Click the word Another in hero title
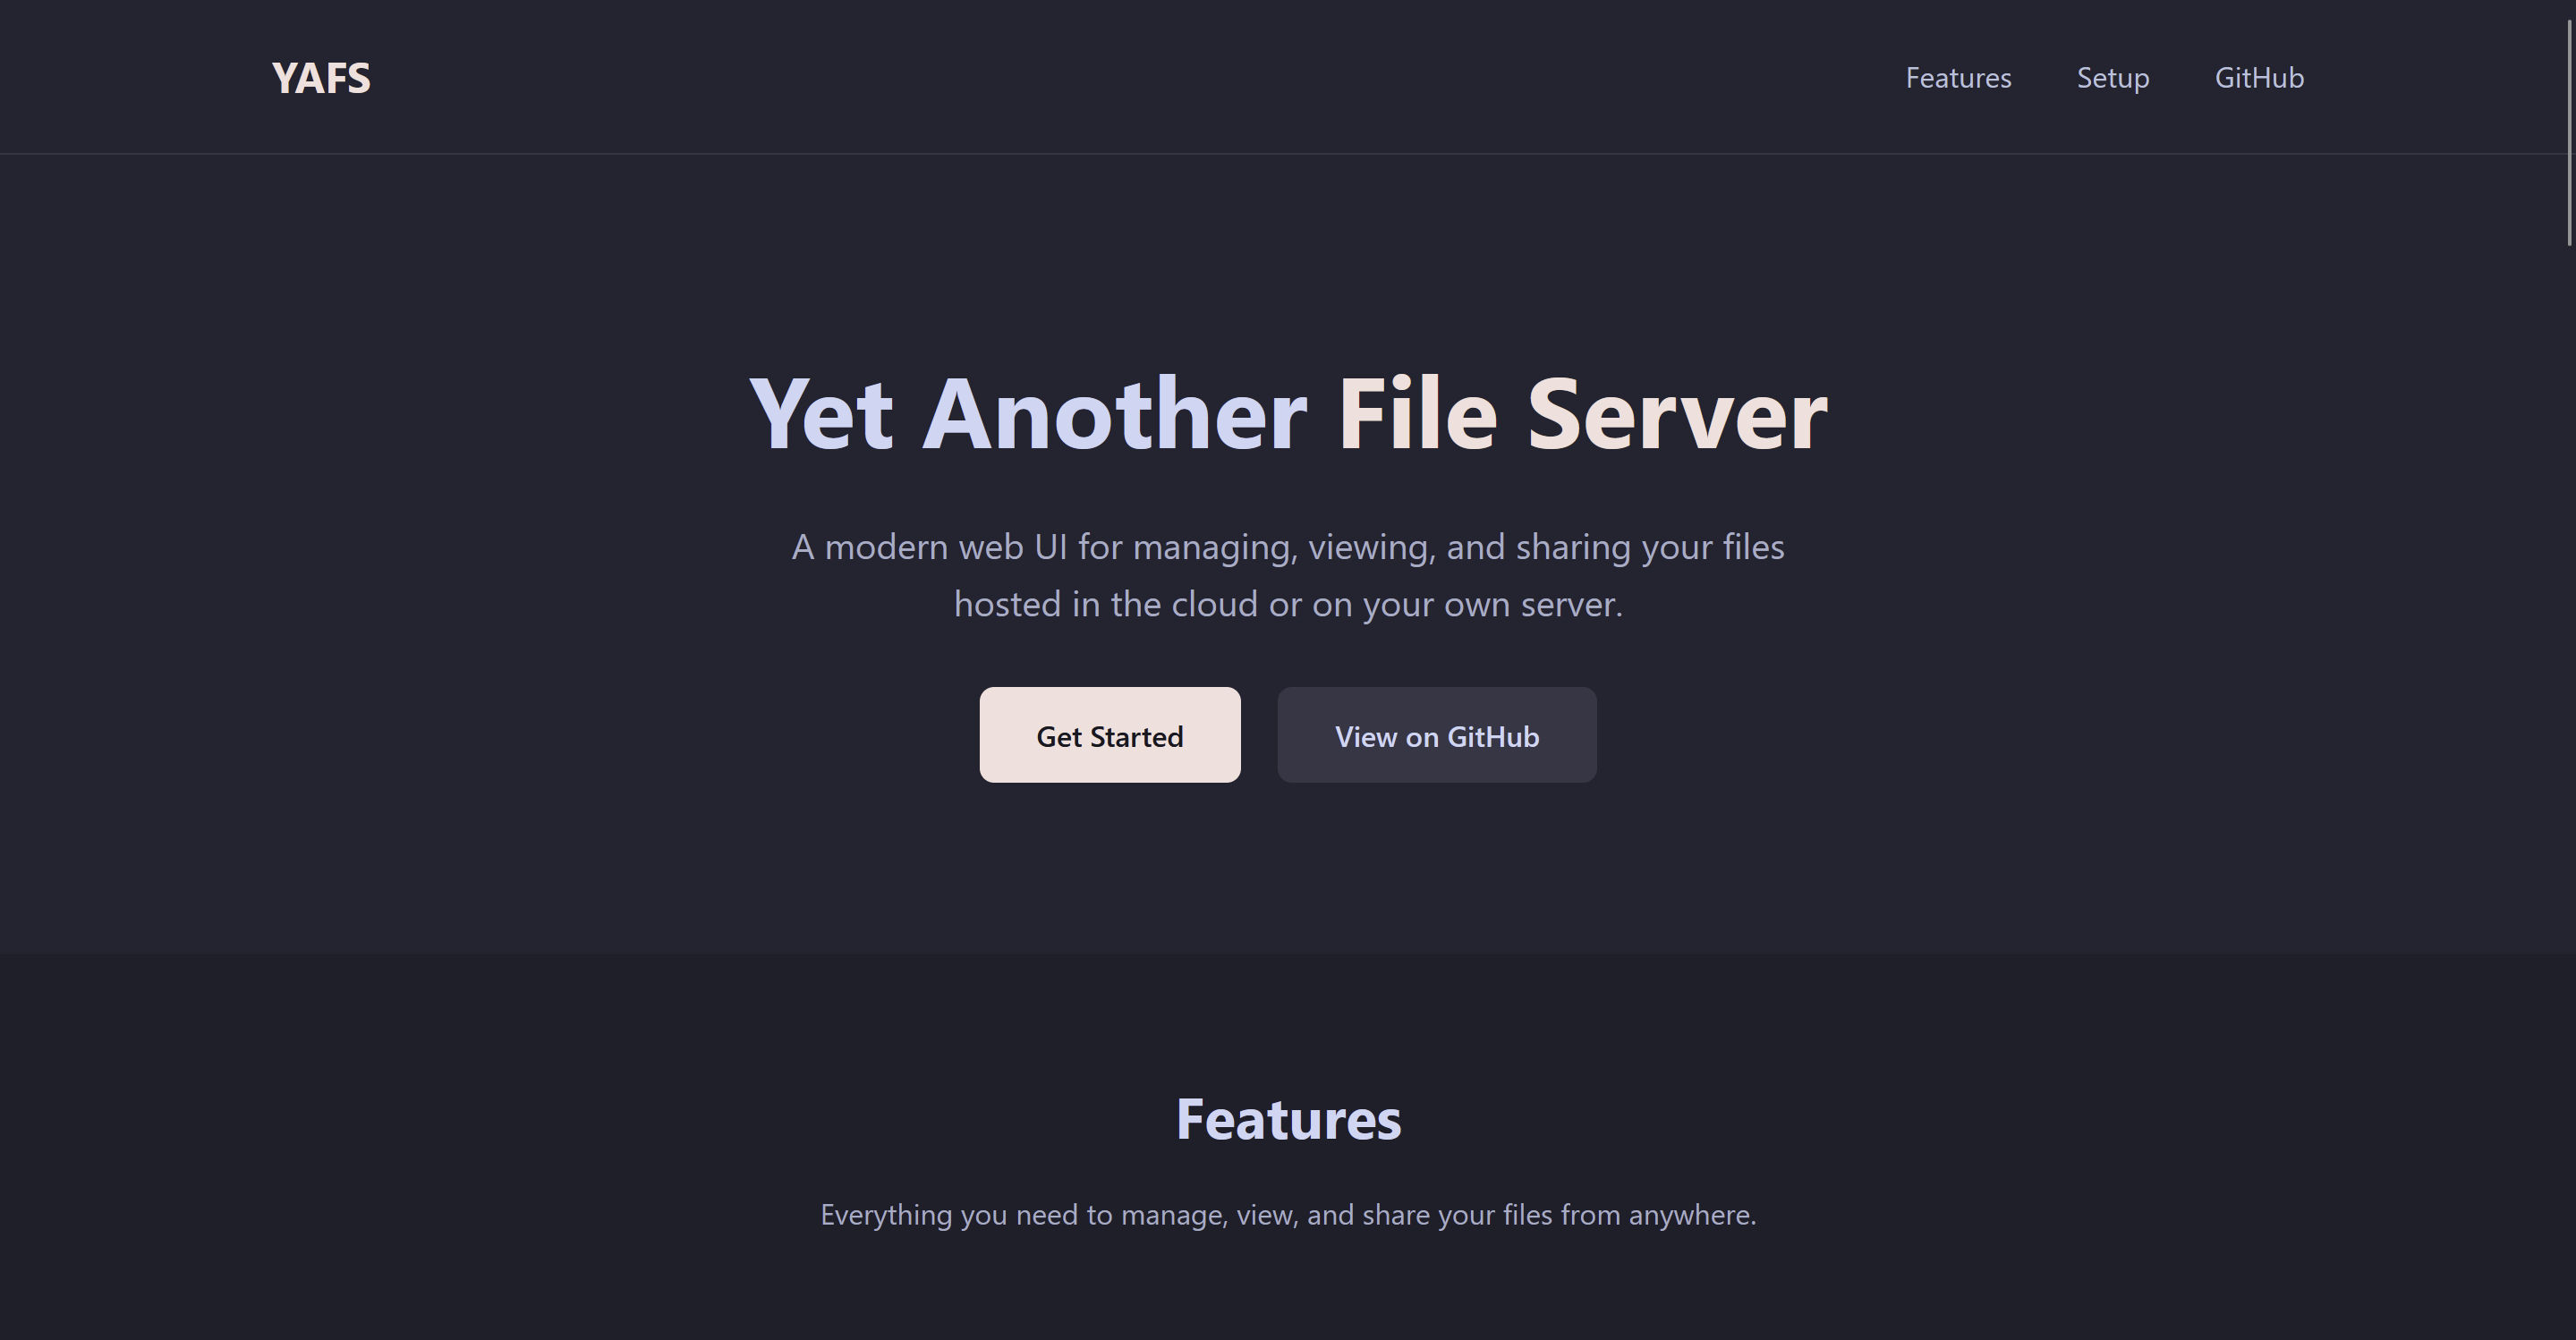 (x=1113, y=415)
